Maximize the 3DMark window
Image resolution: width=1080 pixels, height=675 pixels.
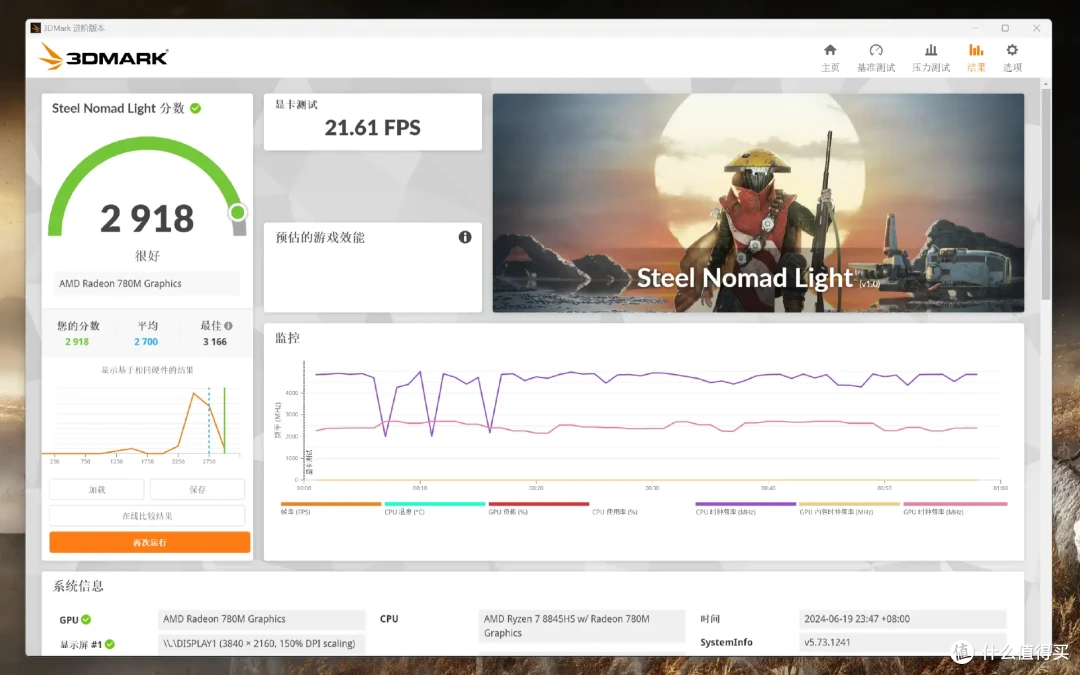click(1005, 28)
